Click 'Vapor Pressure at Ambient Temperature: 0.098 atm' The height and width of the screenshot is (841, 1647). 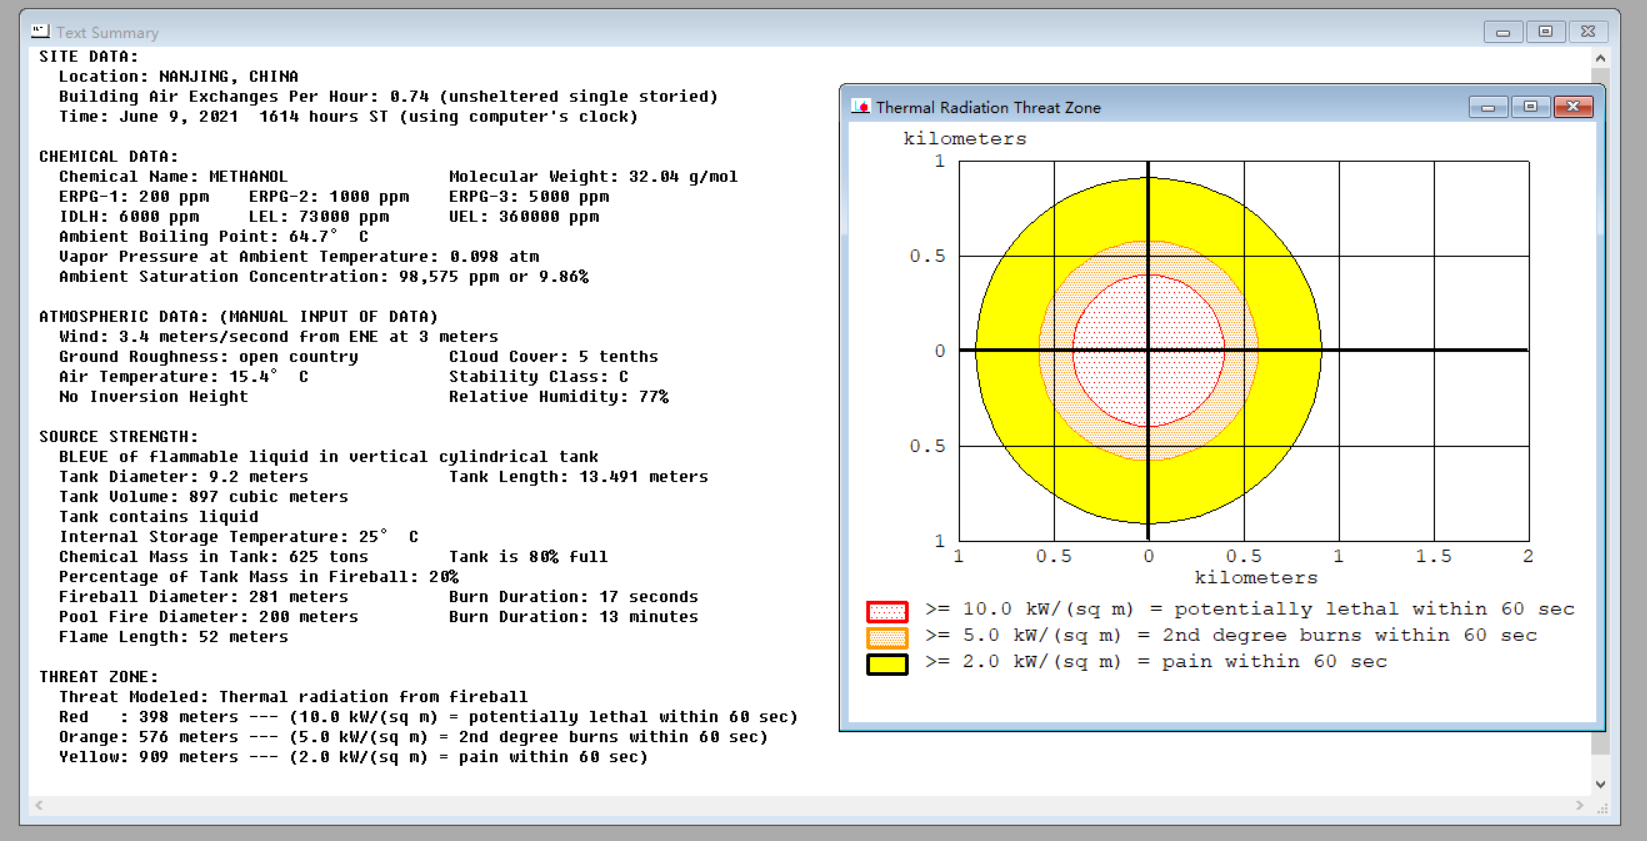pyautogui.click(x=299, y=257)
